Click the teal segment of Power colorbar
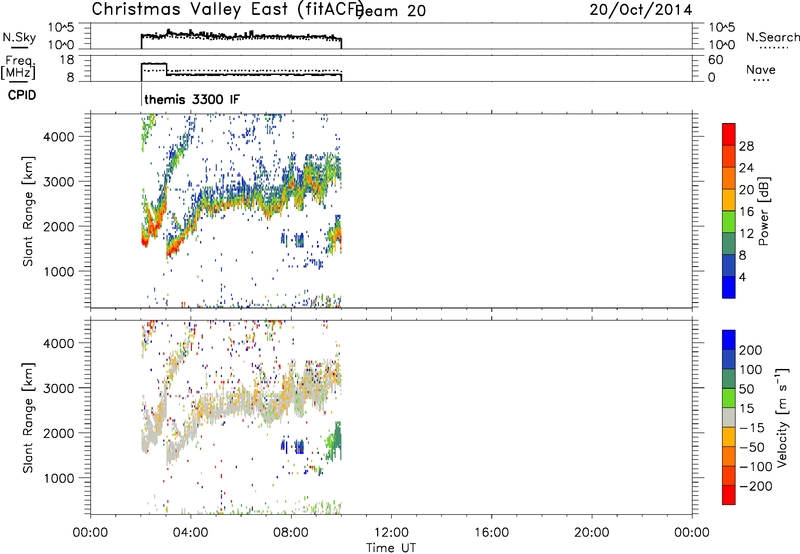This screenshot has width=800, height=554. tap(729, 244)
